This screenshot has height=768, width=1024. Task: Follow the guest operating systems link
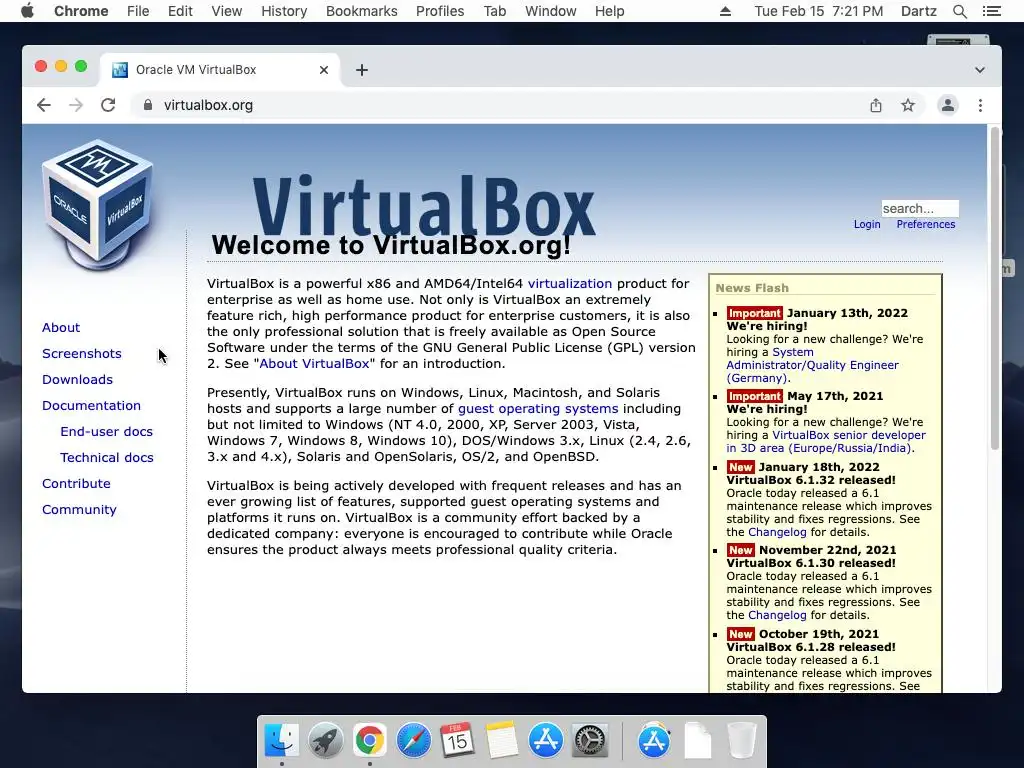click(x=538, y=408)
